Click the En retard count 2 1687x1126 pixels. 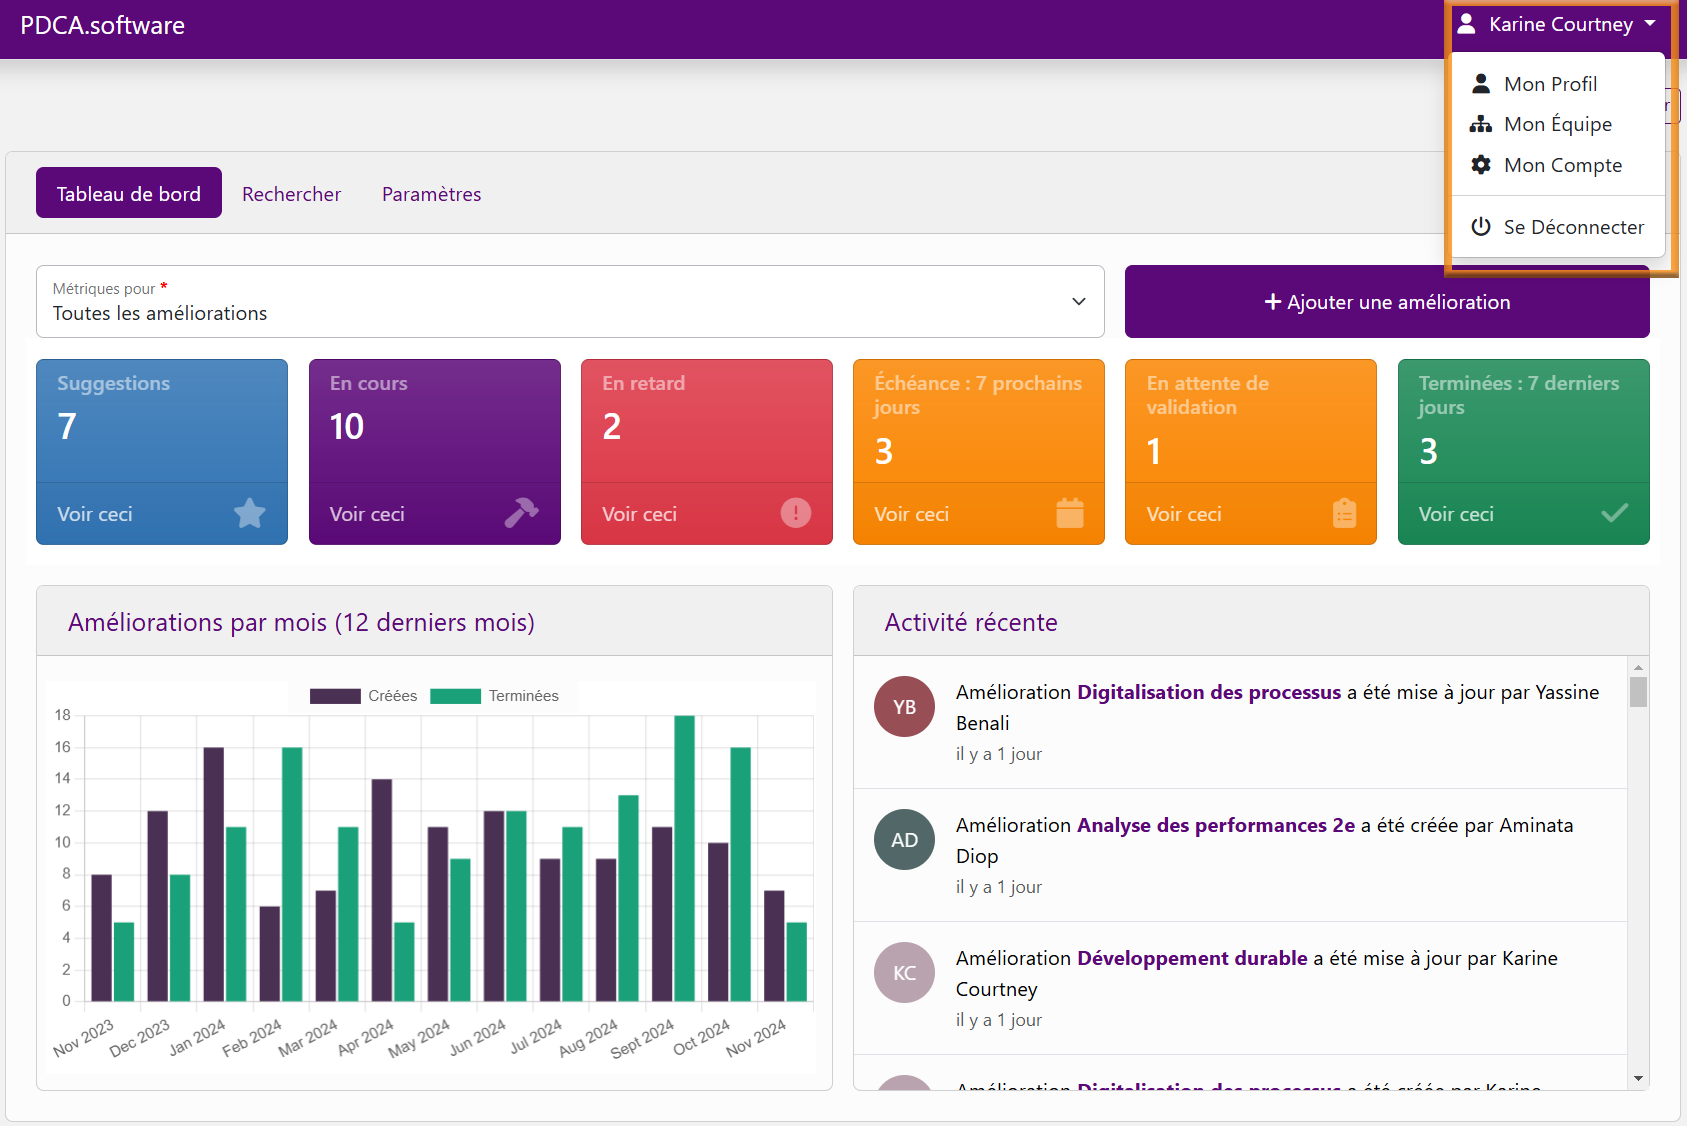pos(612,427)
